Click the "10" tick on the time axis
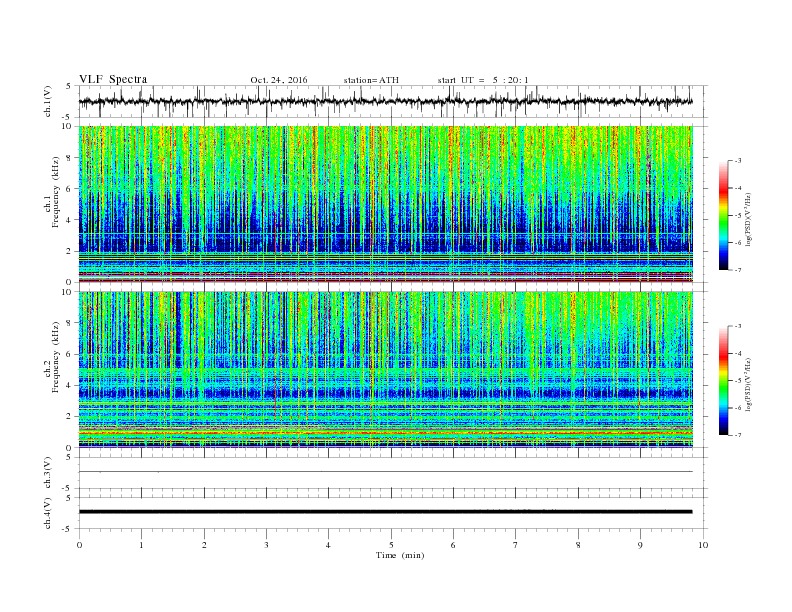 pos(703,545)
